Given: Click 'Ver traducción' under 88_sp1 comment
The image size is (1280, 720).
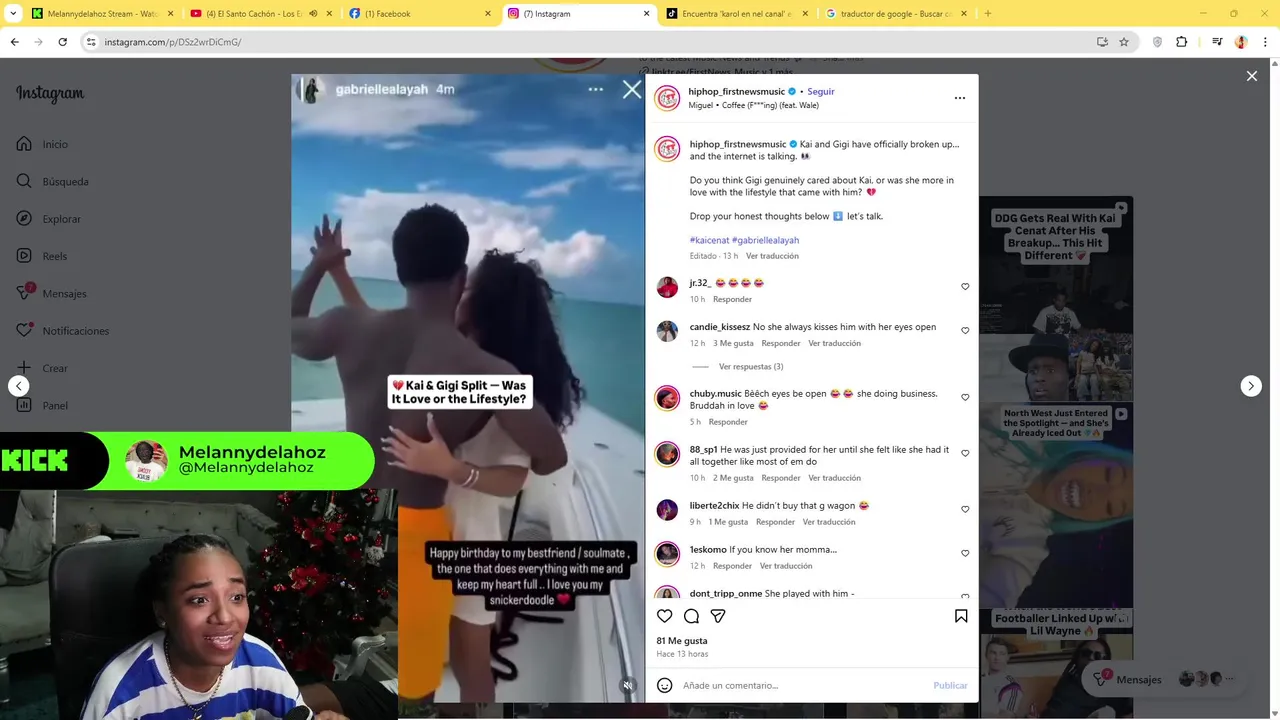Looking at the screenshot, I should click(834, 478).
